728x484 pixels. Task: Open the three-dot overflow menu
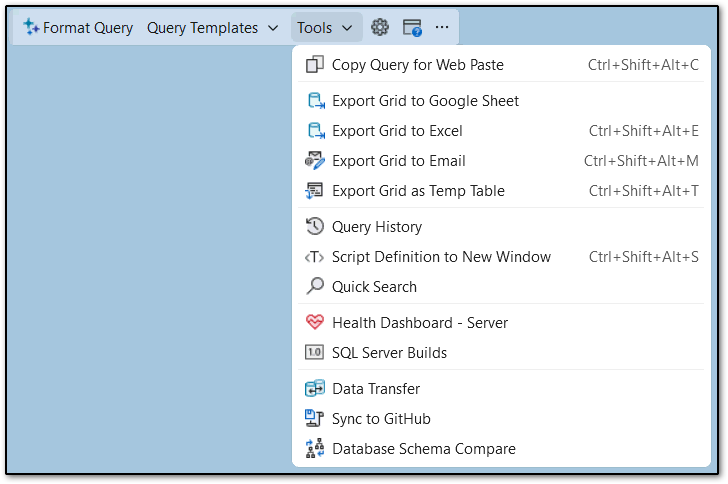(x=442, y=28)
